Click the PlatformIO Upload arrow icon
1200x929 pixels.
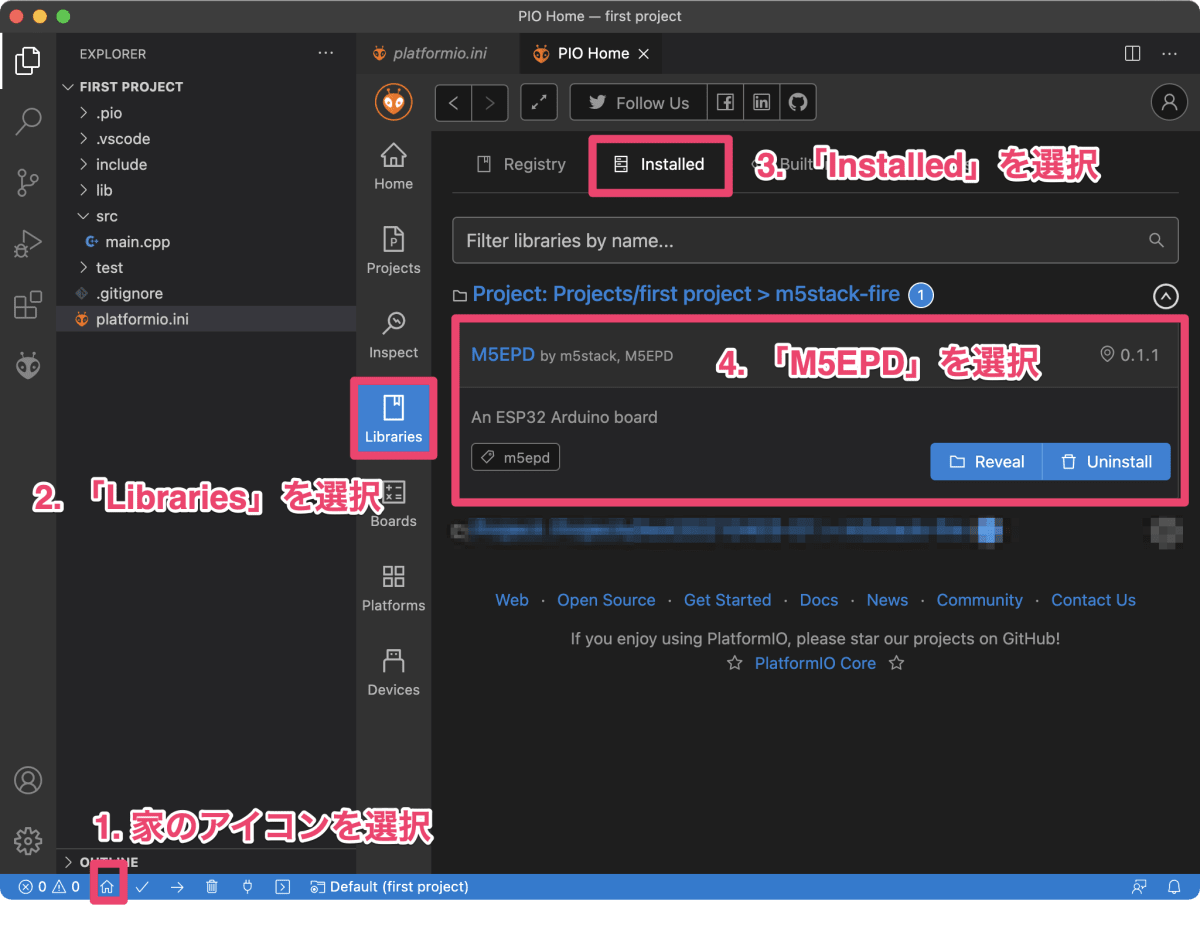pos(177,887)
